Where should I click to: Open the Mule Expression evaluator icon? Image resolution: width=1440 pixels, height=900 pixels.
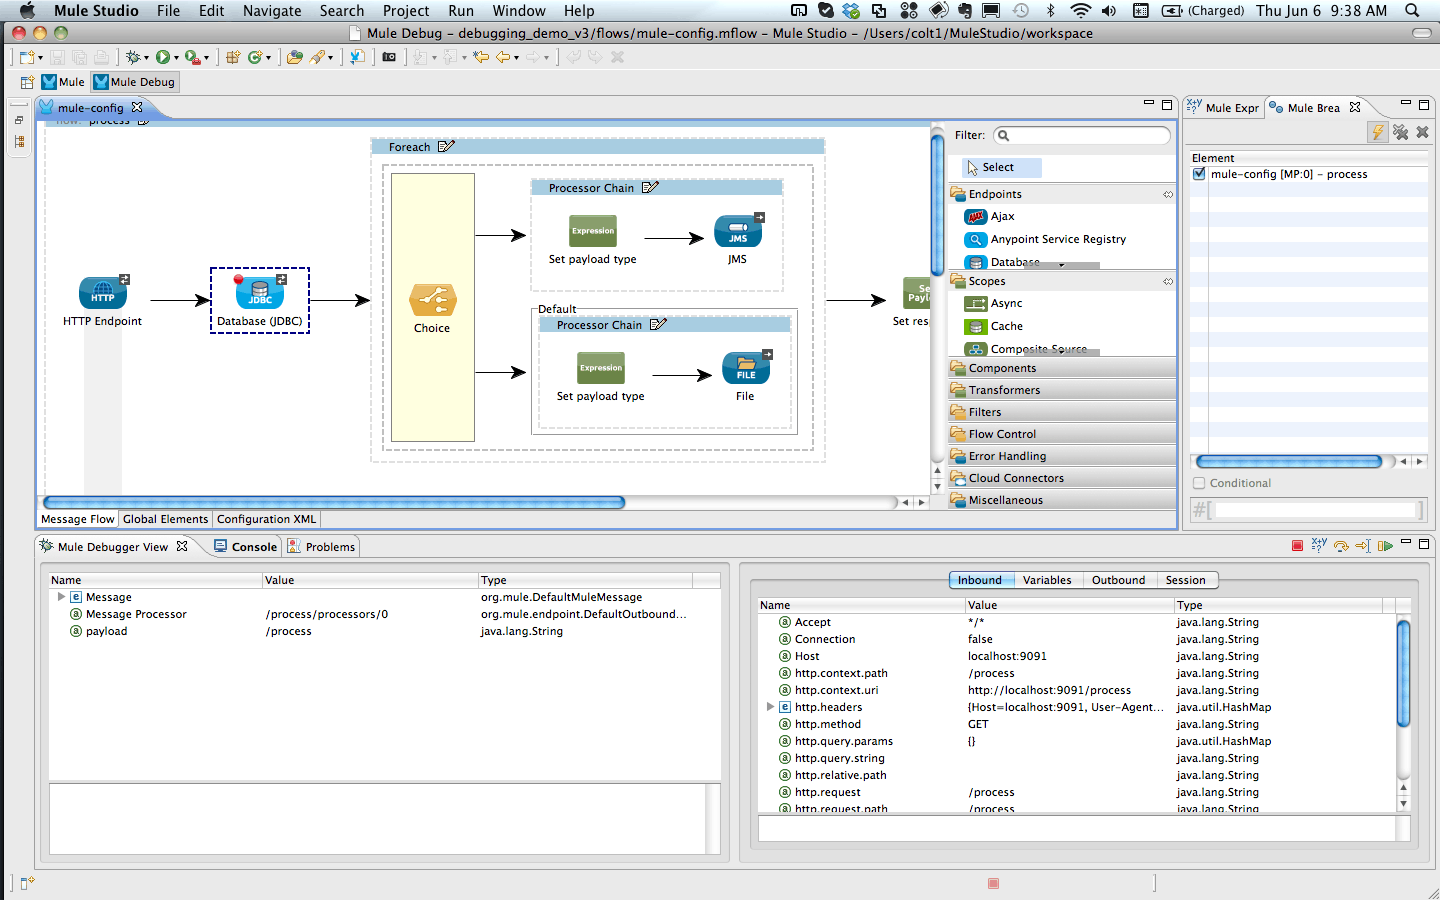tap(1319, 545)
